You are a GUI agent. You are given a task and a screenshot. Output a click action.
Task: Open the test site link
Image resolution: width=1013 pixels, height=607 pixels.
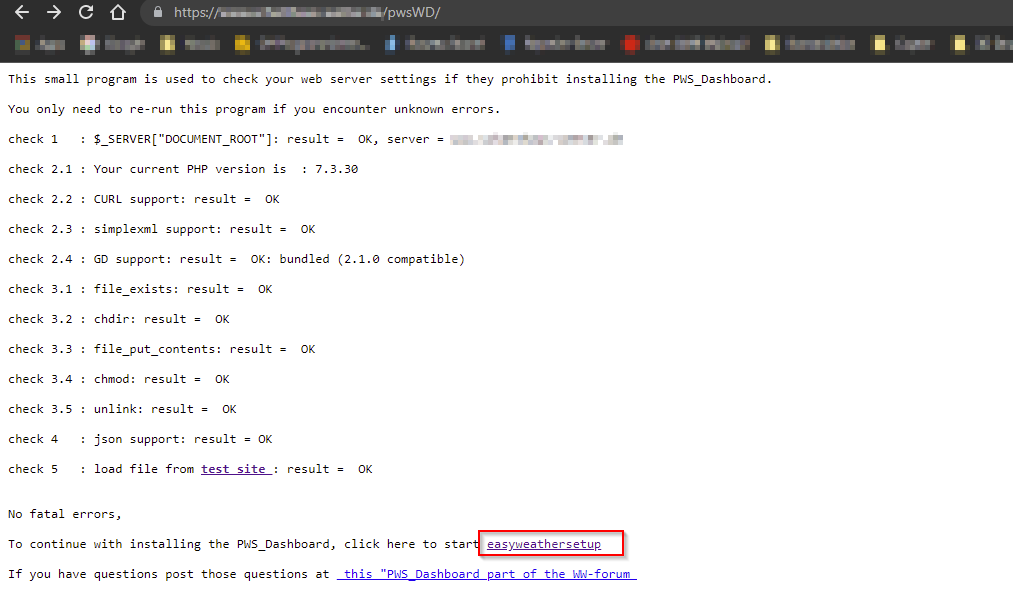coord(236,469)
